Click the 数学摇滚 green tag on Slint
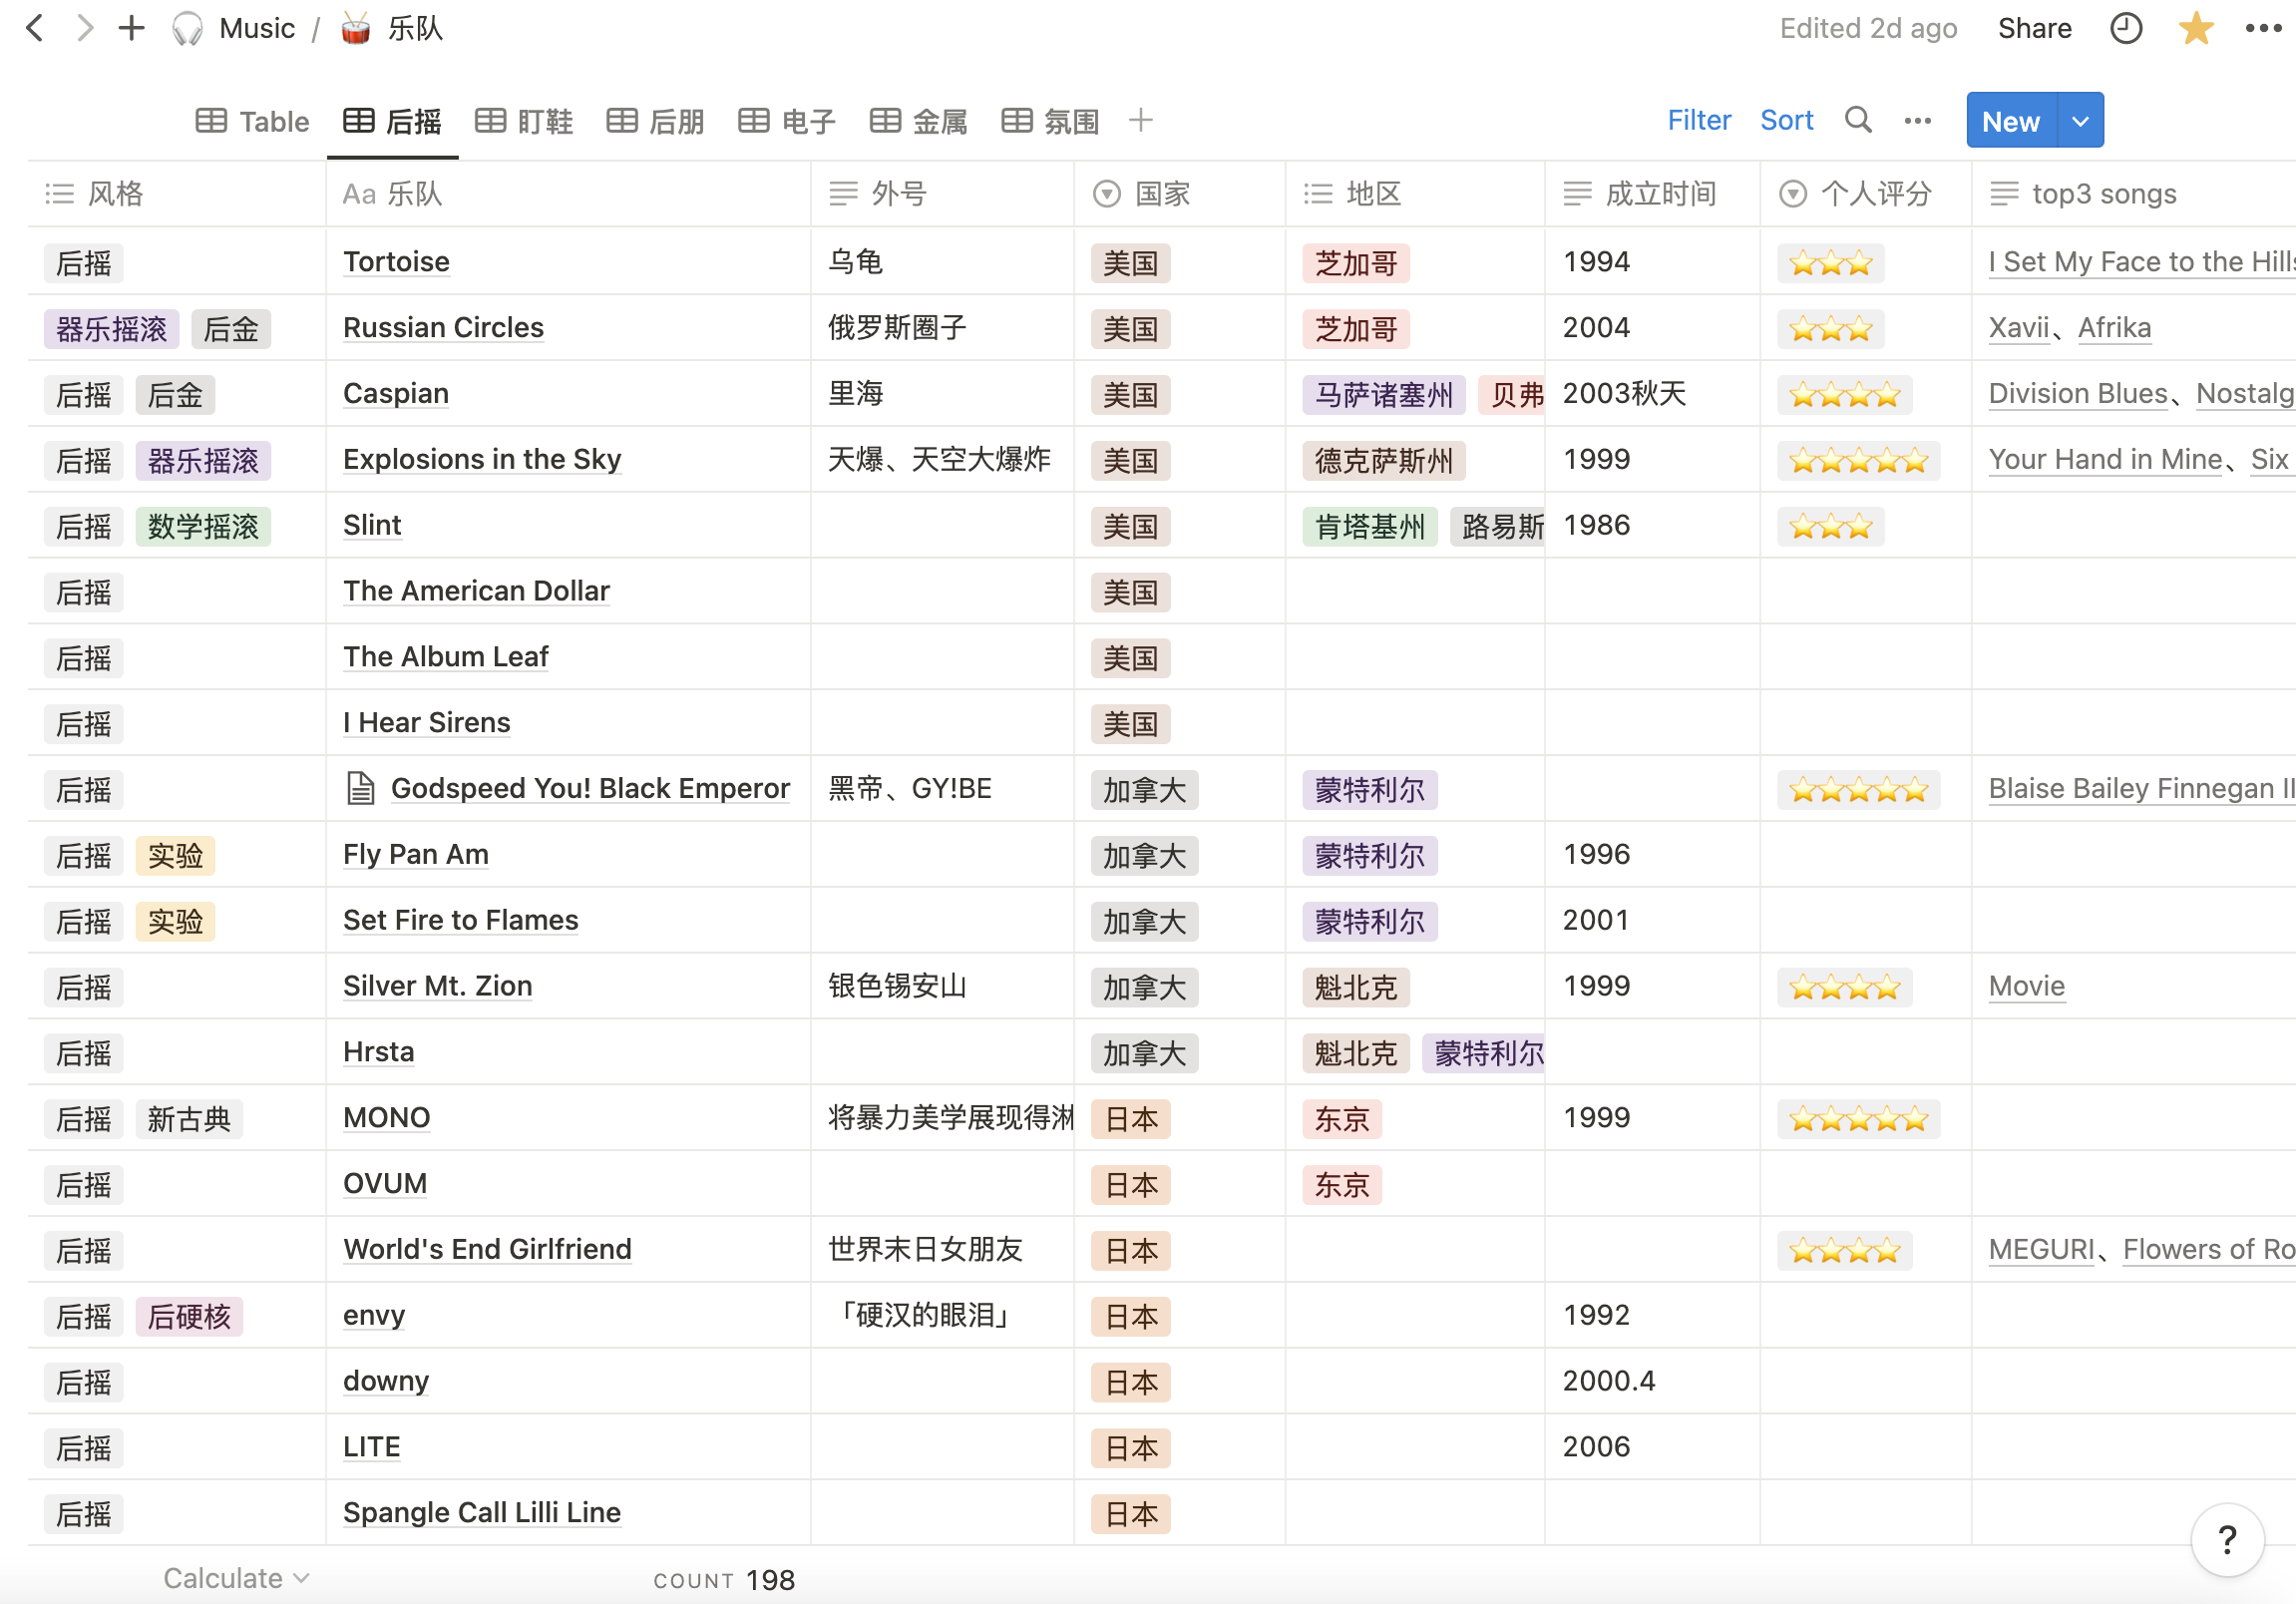The width and height of the screenshot is (2296, 1604). 203,526
